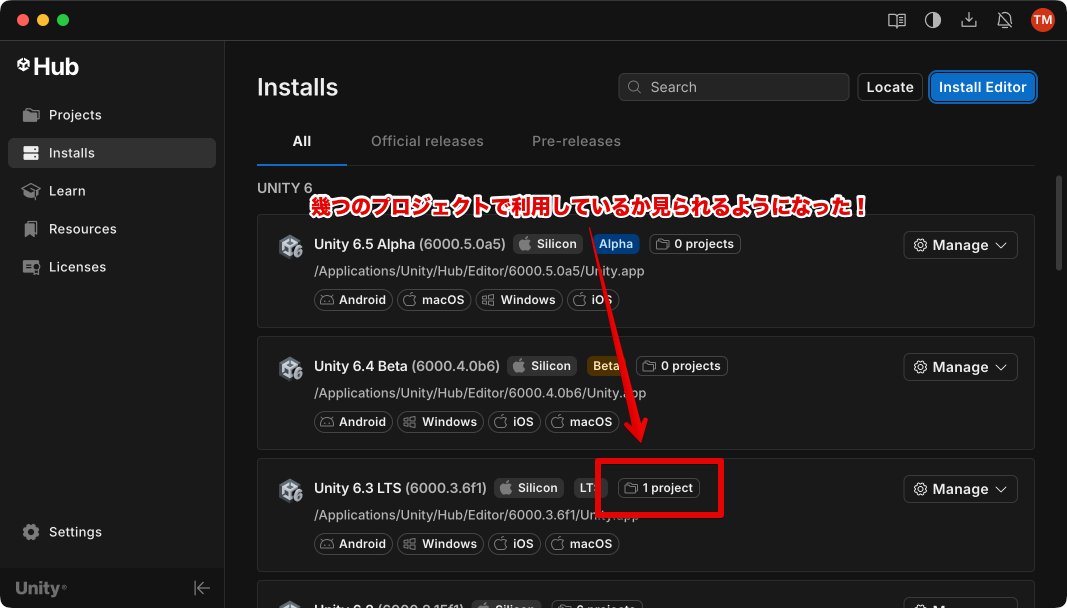Switch to the Official releases tab
The width and height of the screenshot is (1067, 608).
(427, 141)
